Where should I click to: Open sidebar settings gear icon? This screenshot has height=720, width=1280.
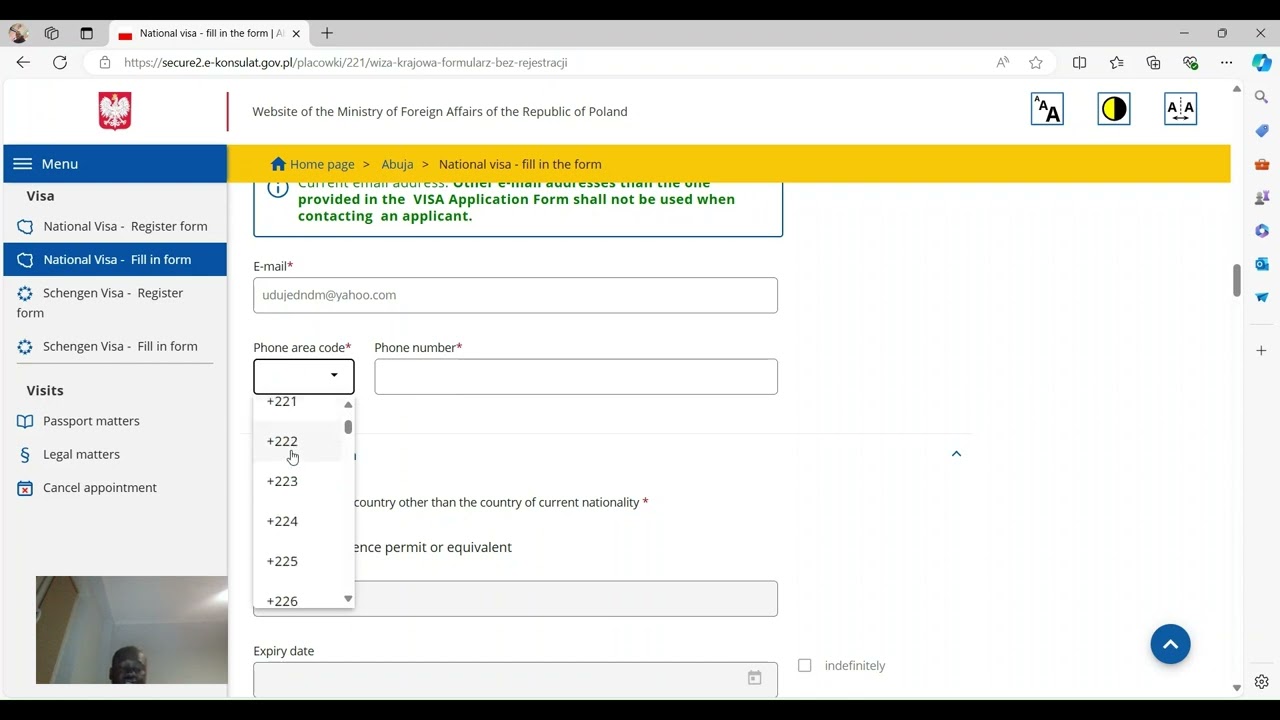(1262, 682)
